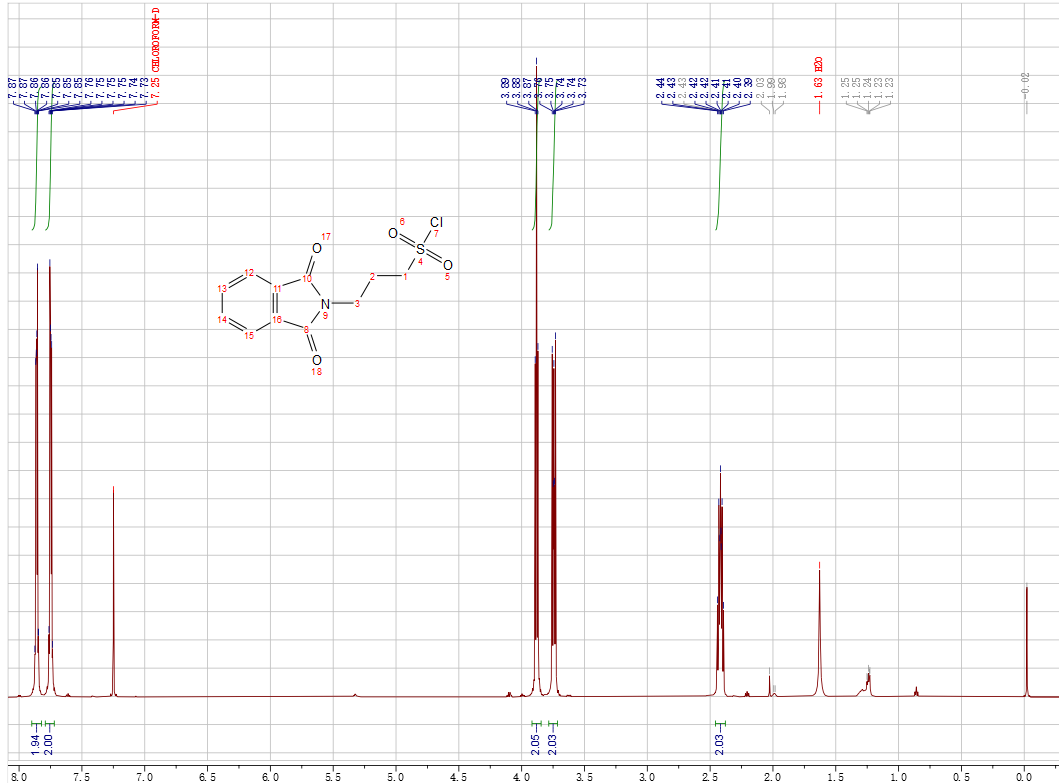
Task: Select the carbonyl oxygen labeled 18
Action: point(316,359)
